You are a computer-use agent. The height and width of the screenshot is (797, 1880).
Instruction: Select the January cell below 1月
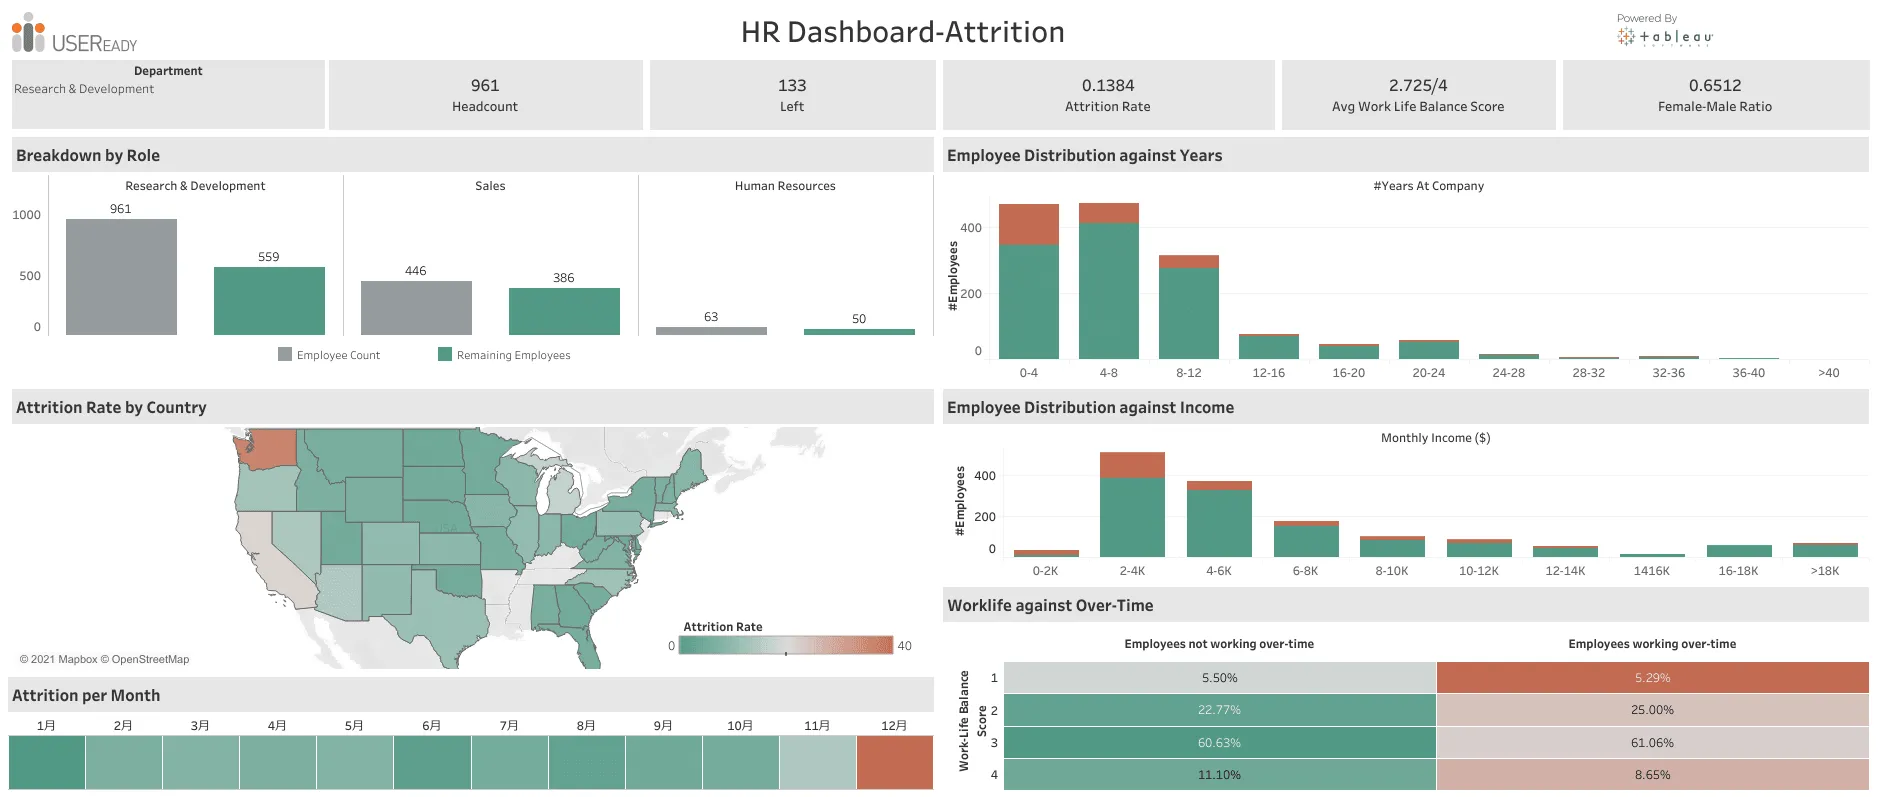(47, 762)
